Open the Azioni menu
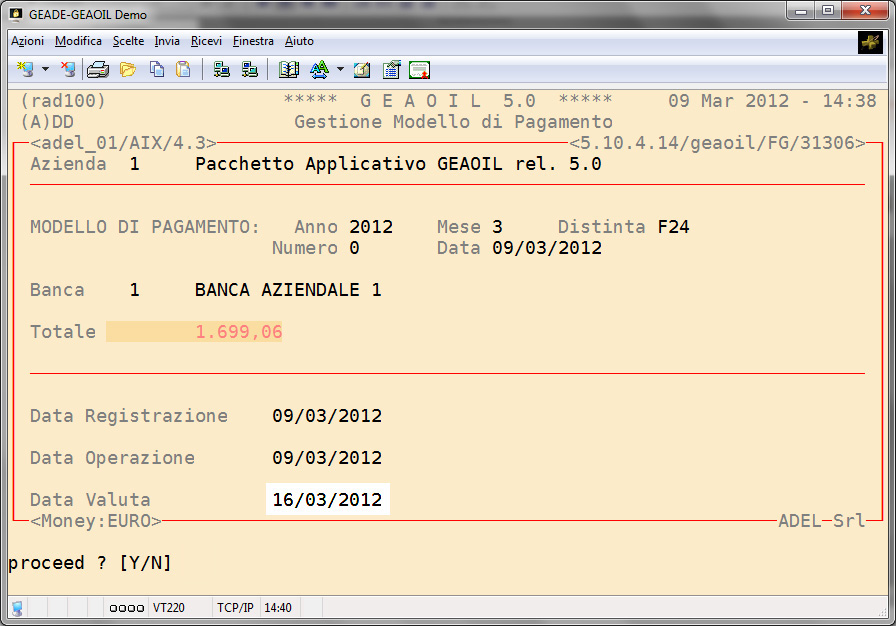Viewport: 896px width, 626px height. pyautogui.click(x=27, y=41)
